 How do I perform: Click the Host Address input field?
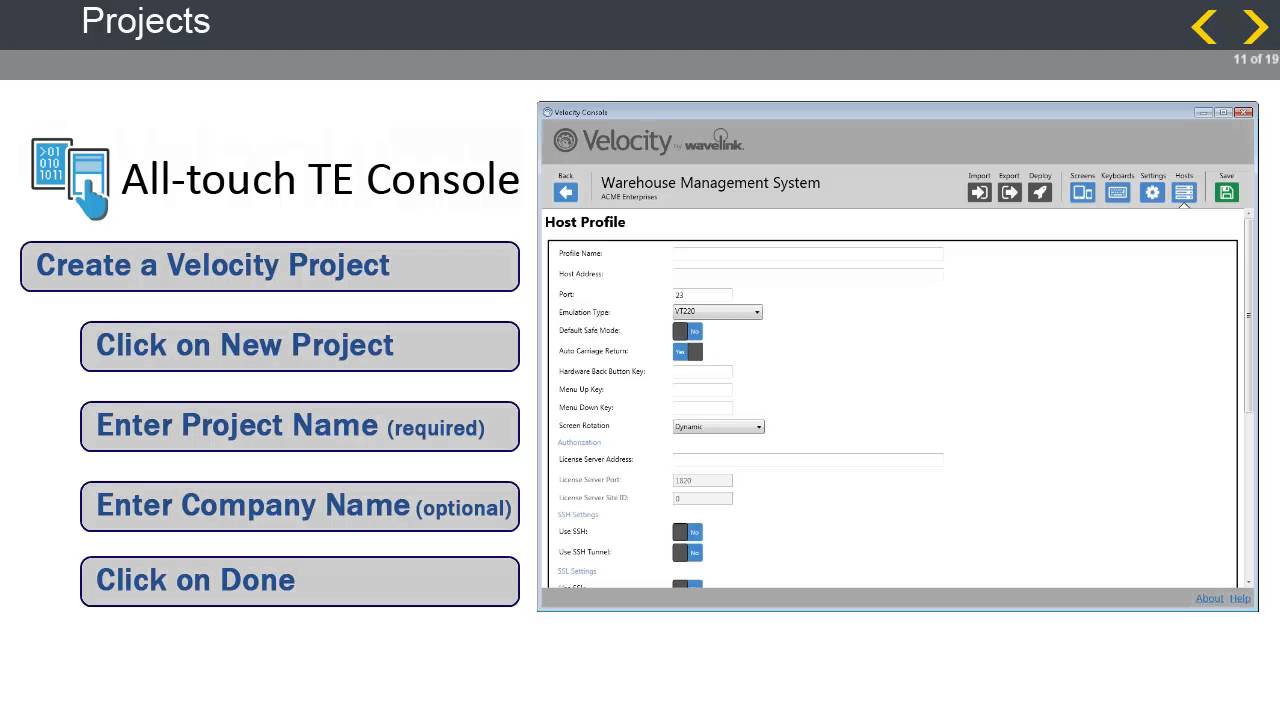pyautogui.click(x=808, y=274)
